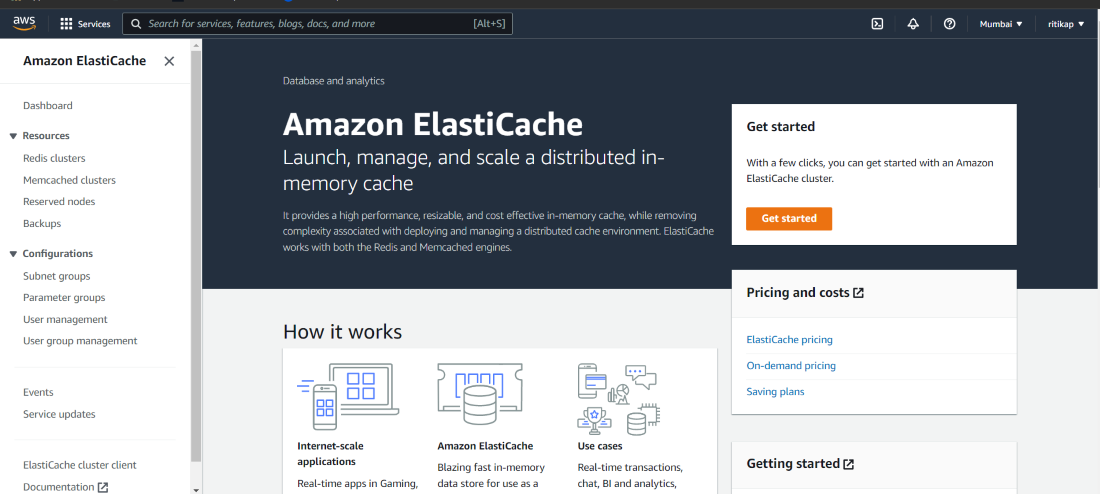Click external link icon beside Getting started
This screenshot has width=1100, height=494.
(x=848, y=464)
